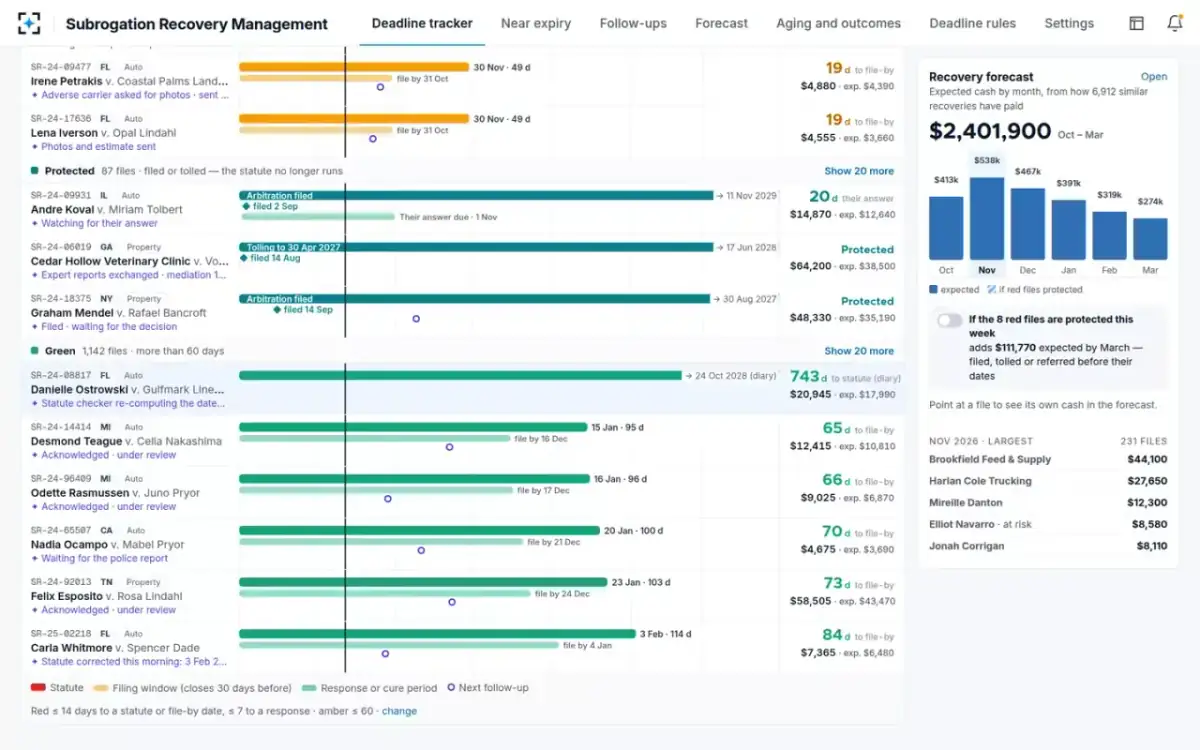This screenshot has width=1200, height=750.
Task: Show 20 more Green files
Action: (859, 351)
